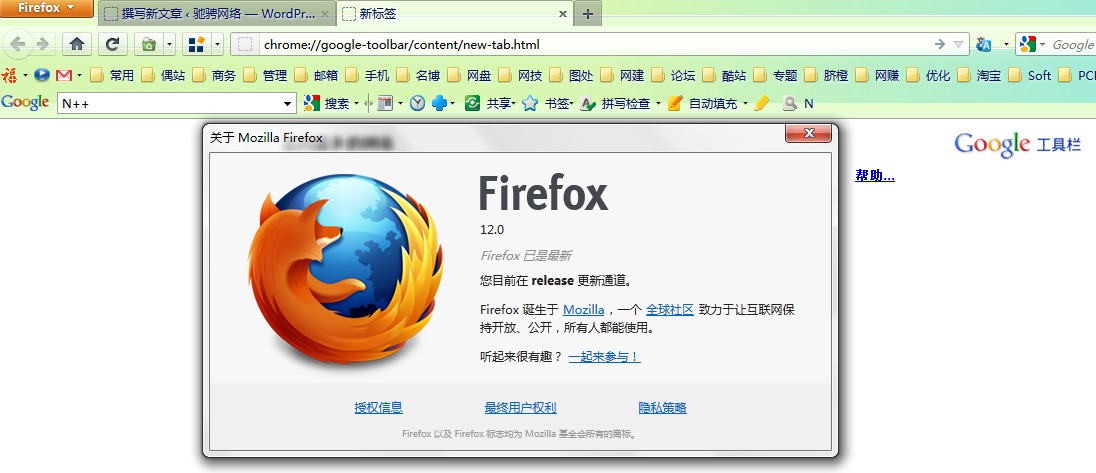Open the 邮箱 bookmark folder
This screenshot has width=1096, height=473.
pyautogui.click(x=316, y=75)
